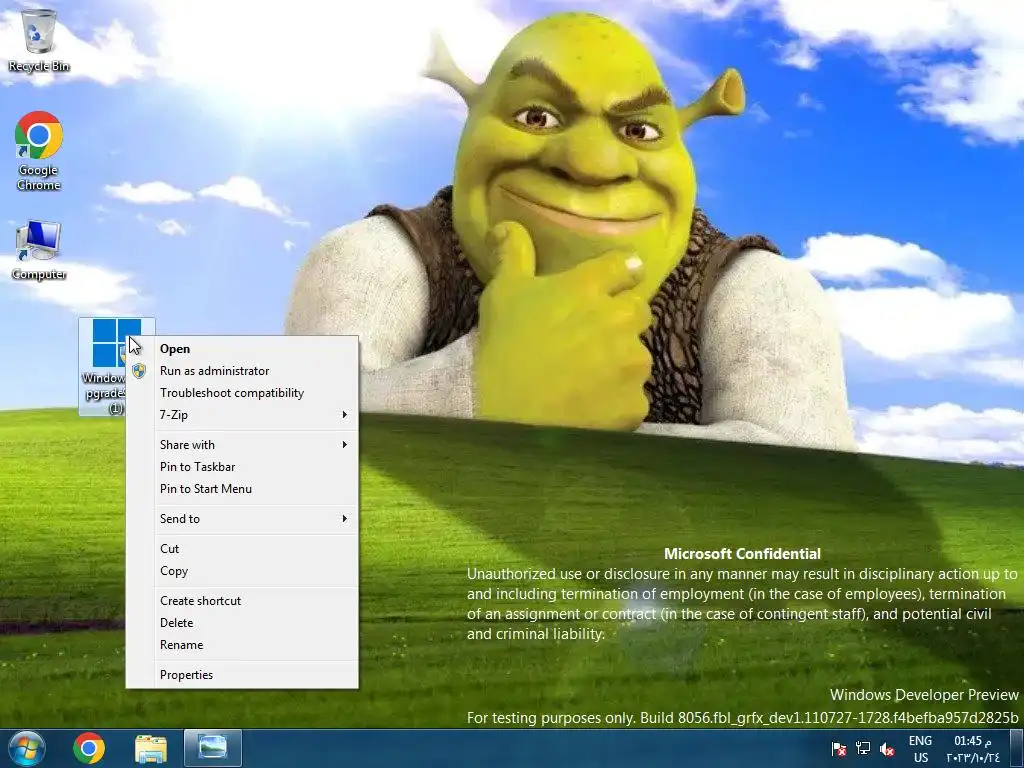This screenshot has height=768, width=1024.
Task: Choose Run as administrator
Action: click(x=242, y=371)
